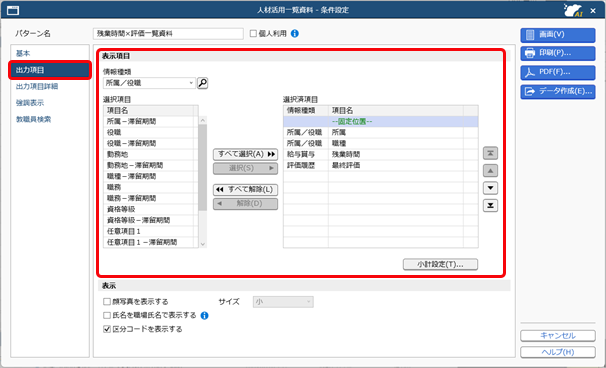This screenshot has width=606, height=368.
Task: Select the --固定位置-- row in 選択済項目
Action: point(381,121)
